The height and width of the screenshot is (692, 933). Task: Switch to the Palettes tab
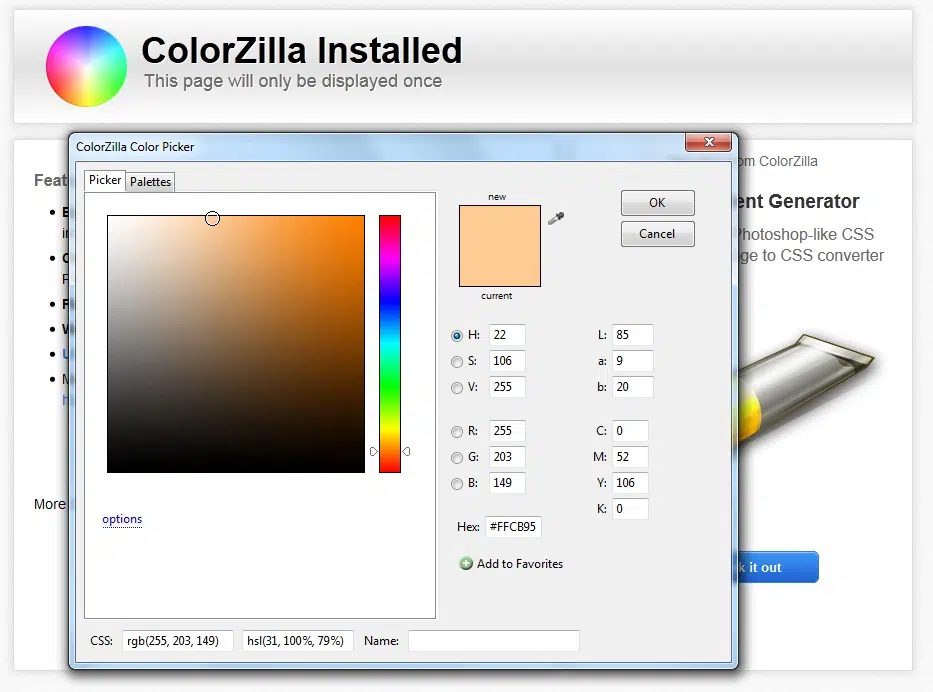(150, 182)
